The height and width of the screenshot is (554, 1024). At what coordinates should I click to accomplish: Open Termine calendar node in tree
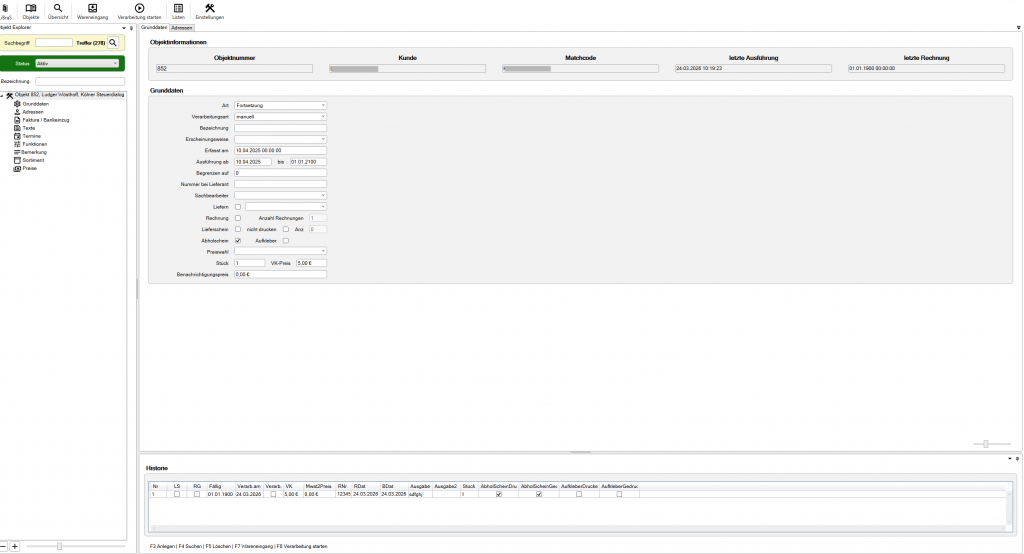coord(27,136)
